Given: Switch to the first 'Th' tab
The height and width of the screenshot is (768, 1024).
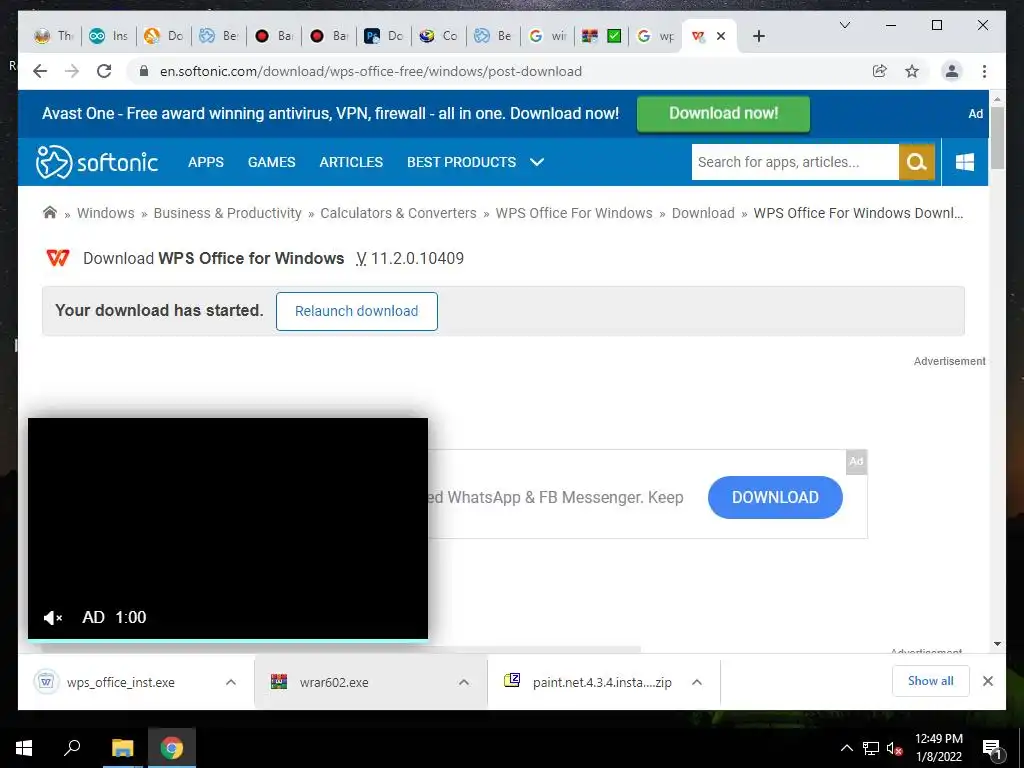Looking at the screenshot, I should (x=54, y=36).
